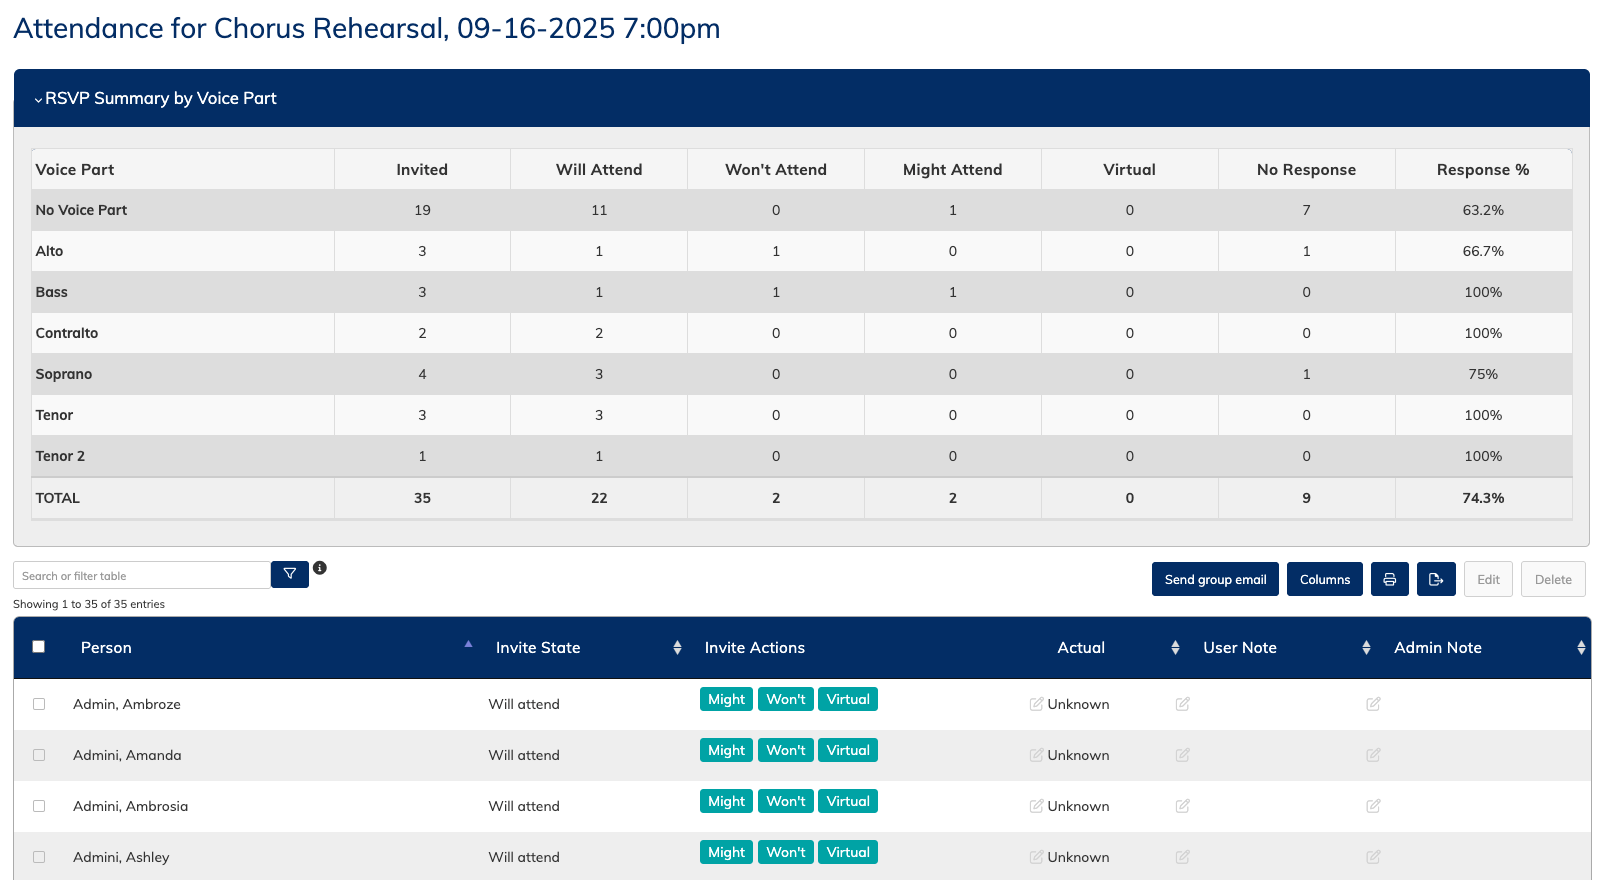This screenshot has width=1600, height=880.
Task: Edit Admin Note for Admin, Ambroze
Action: pos(1373,704)
